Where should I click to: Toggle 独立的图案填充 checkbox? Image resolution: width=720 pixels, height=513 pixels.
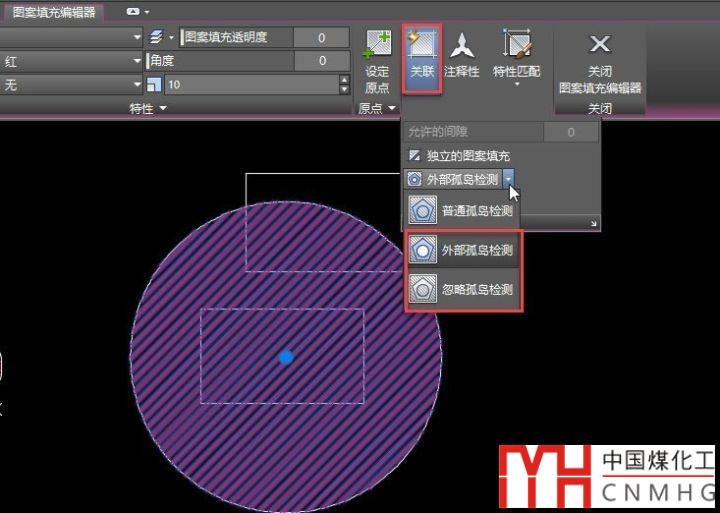pos(415,156)
